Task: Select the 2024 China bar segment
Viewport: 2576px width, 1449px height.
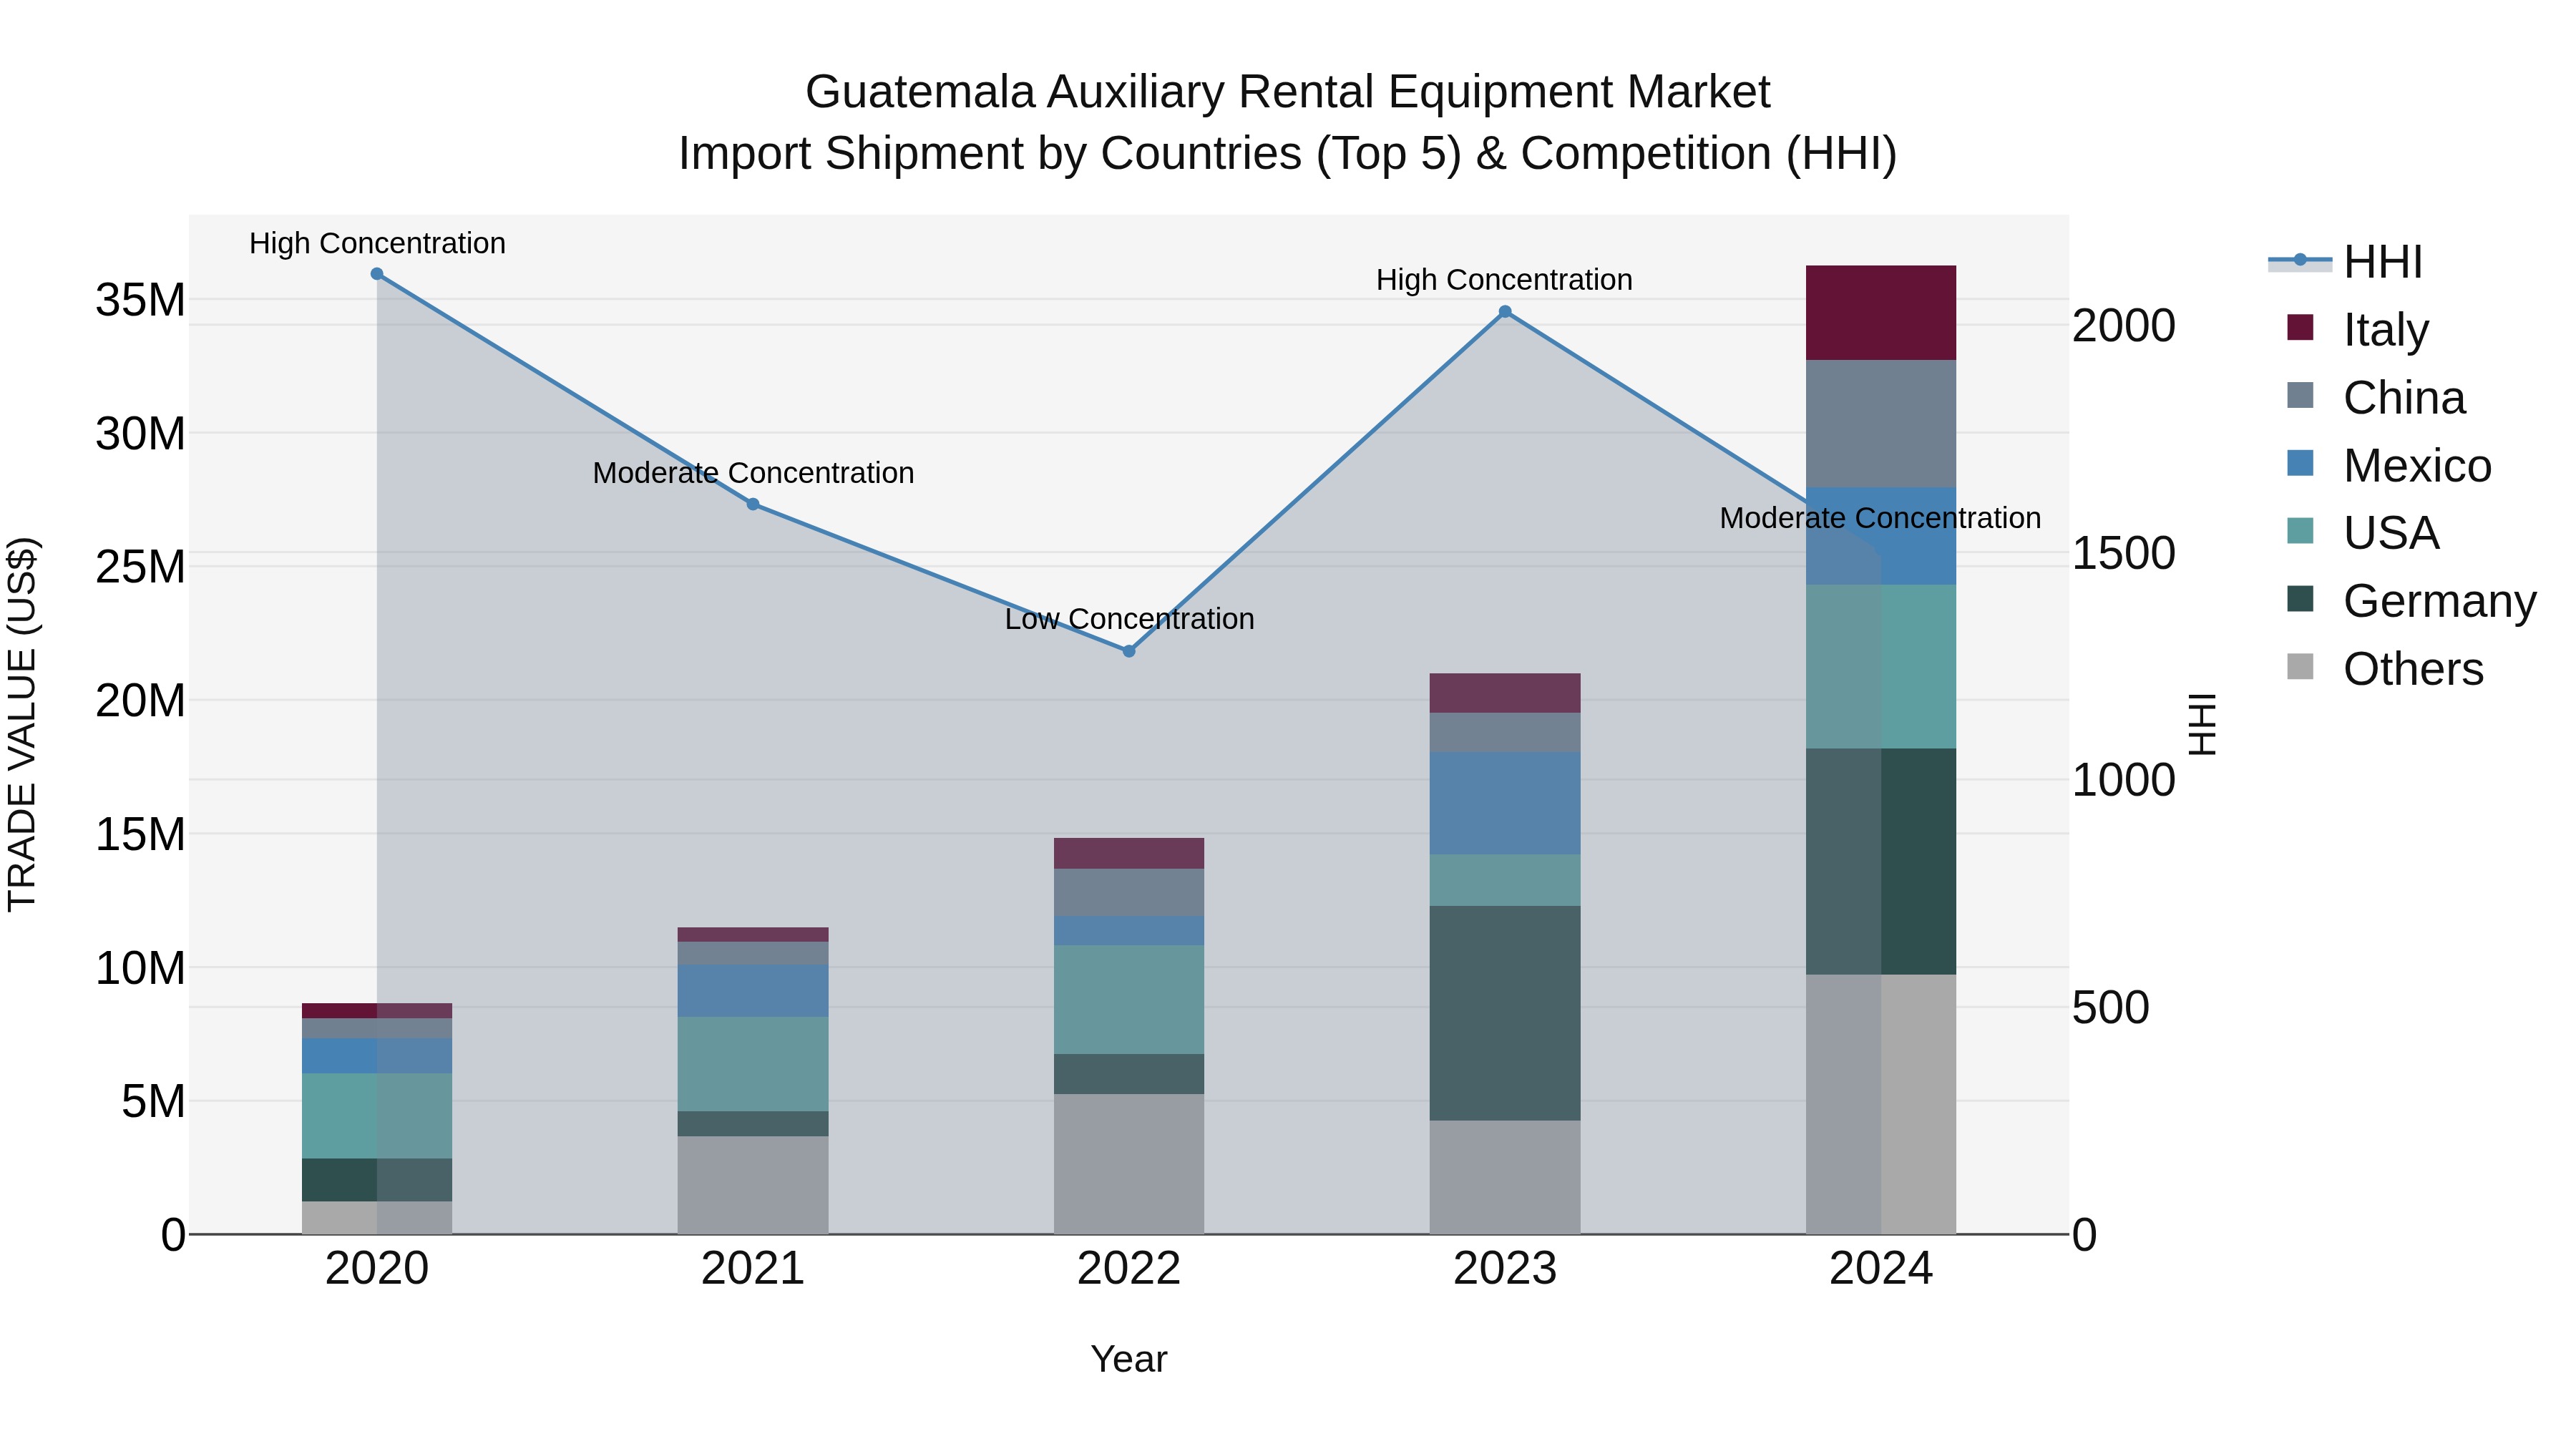Action: 1881,424
